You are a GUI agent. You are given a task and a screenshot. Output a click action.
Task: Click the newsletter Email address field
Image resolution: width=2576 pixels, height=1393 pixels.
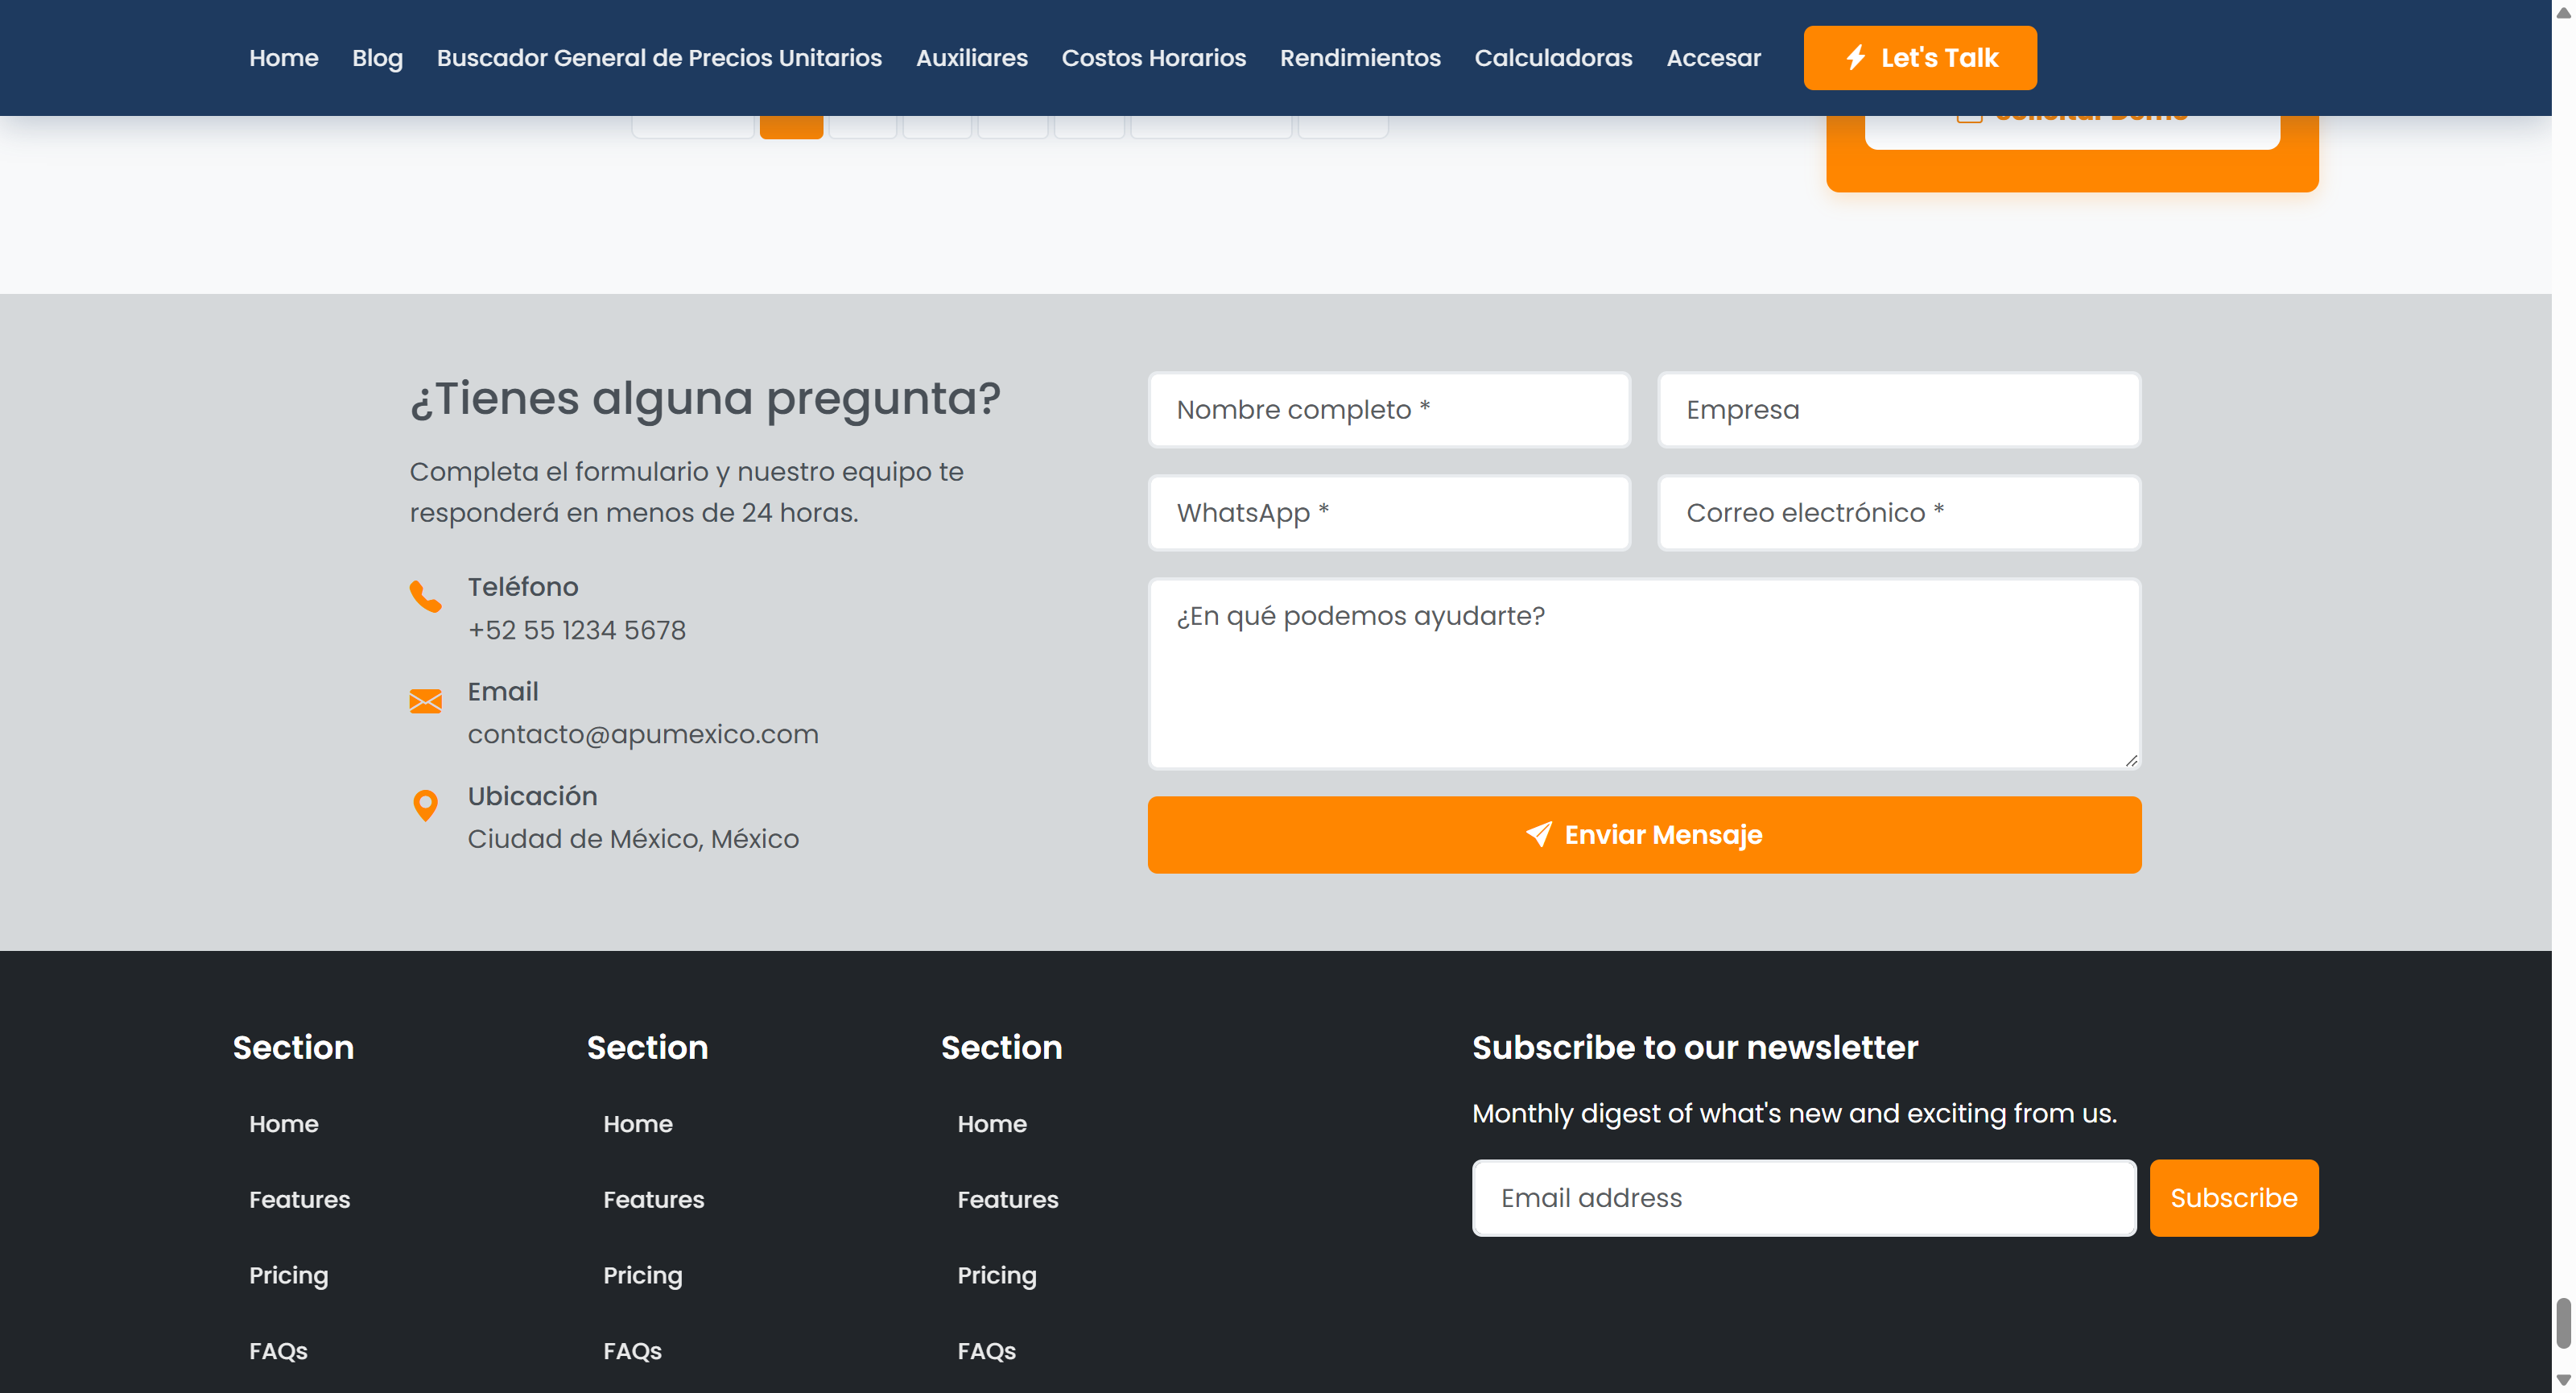click(1803, 1198)
